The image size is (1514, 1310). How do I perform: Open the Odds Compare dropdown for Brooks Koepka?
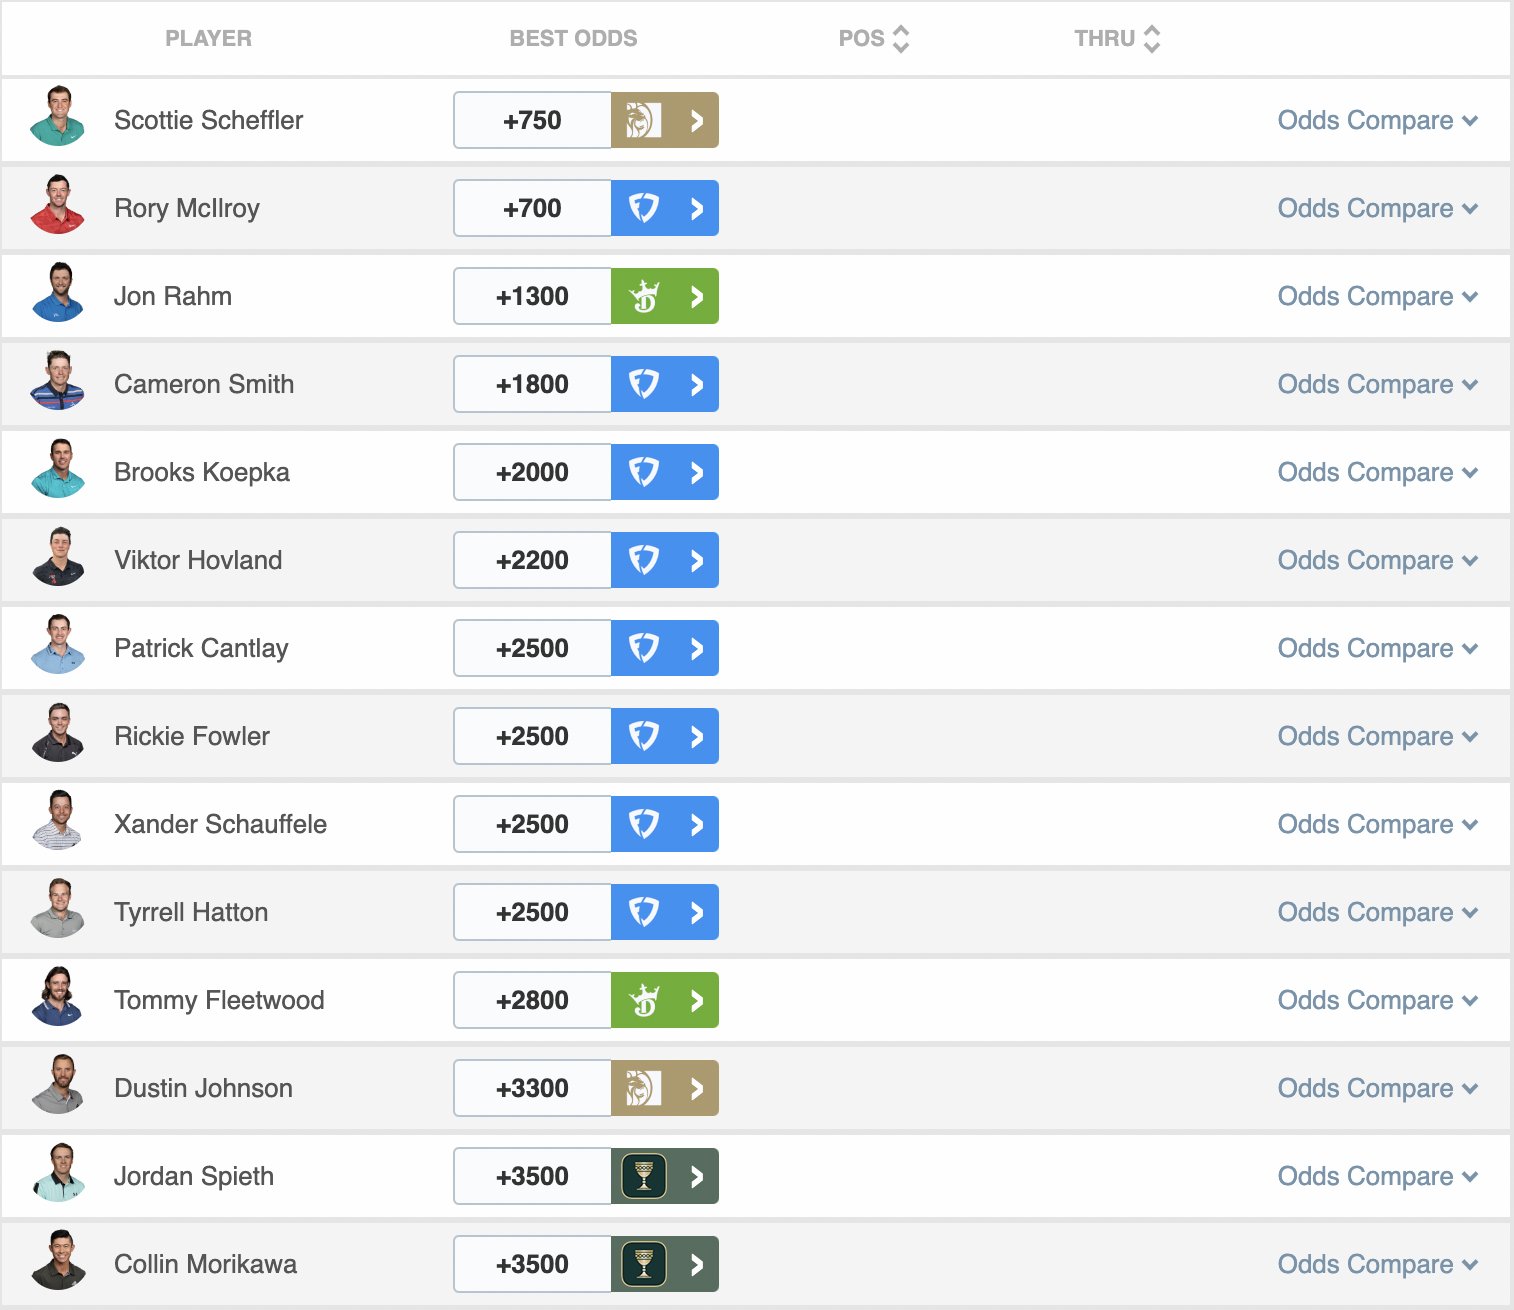(1378, 472)
